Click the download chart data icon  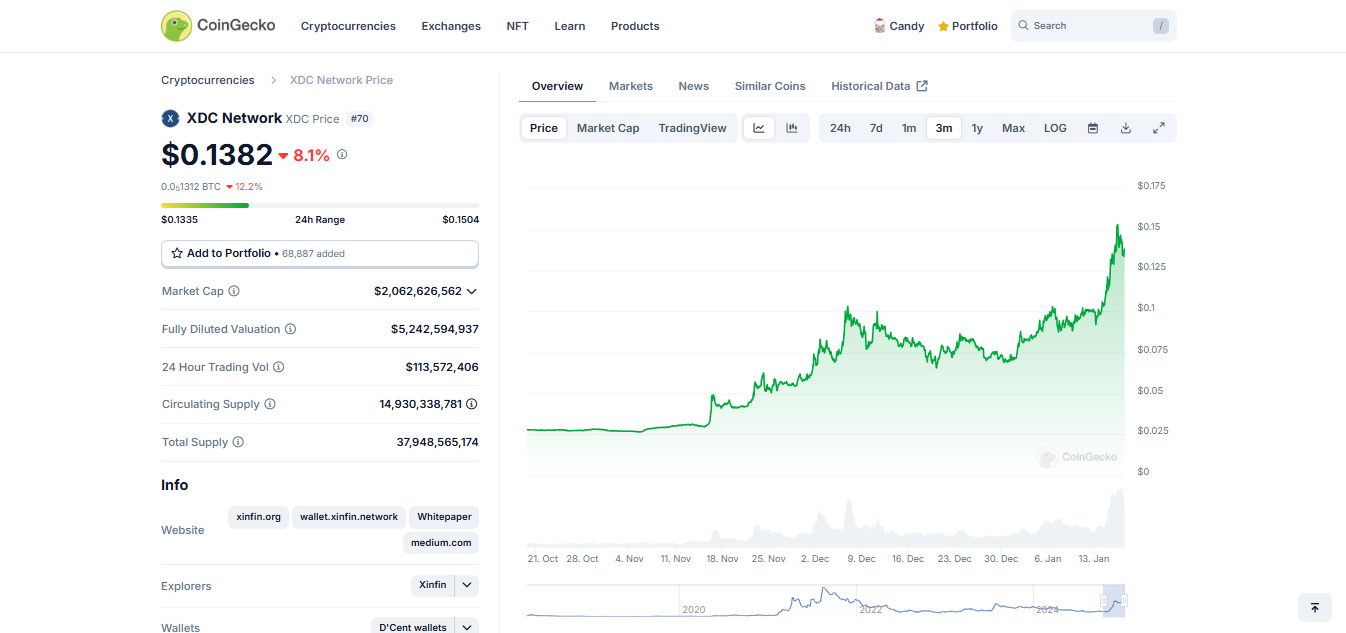1126,128
